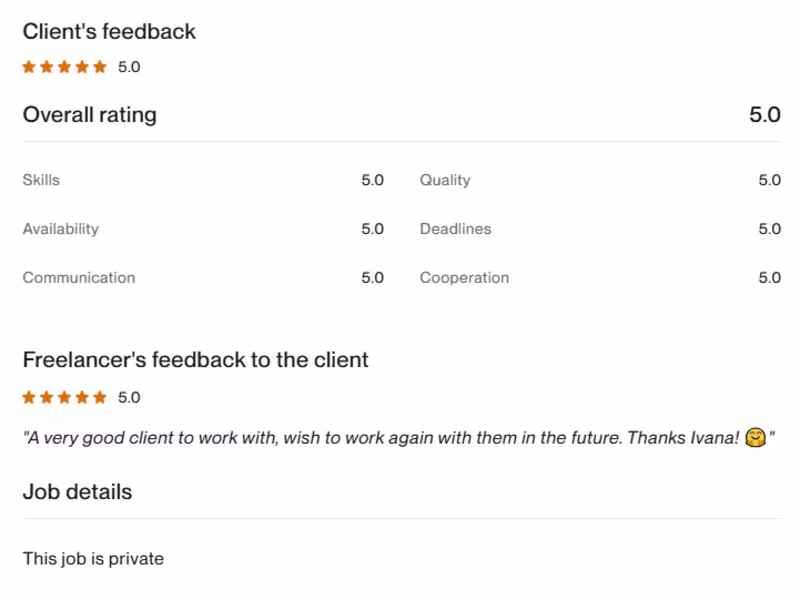
Task: Click the Cooperation rating label
Action: point(464,278)
